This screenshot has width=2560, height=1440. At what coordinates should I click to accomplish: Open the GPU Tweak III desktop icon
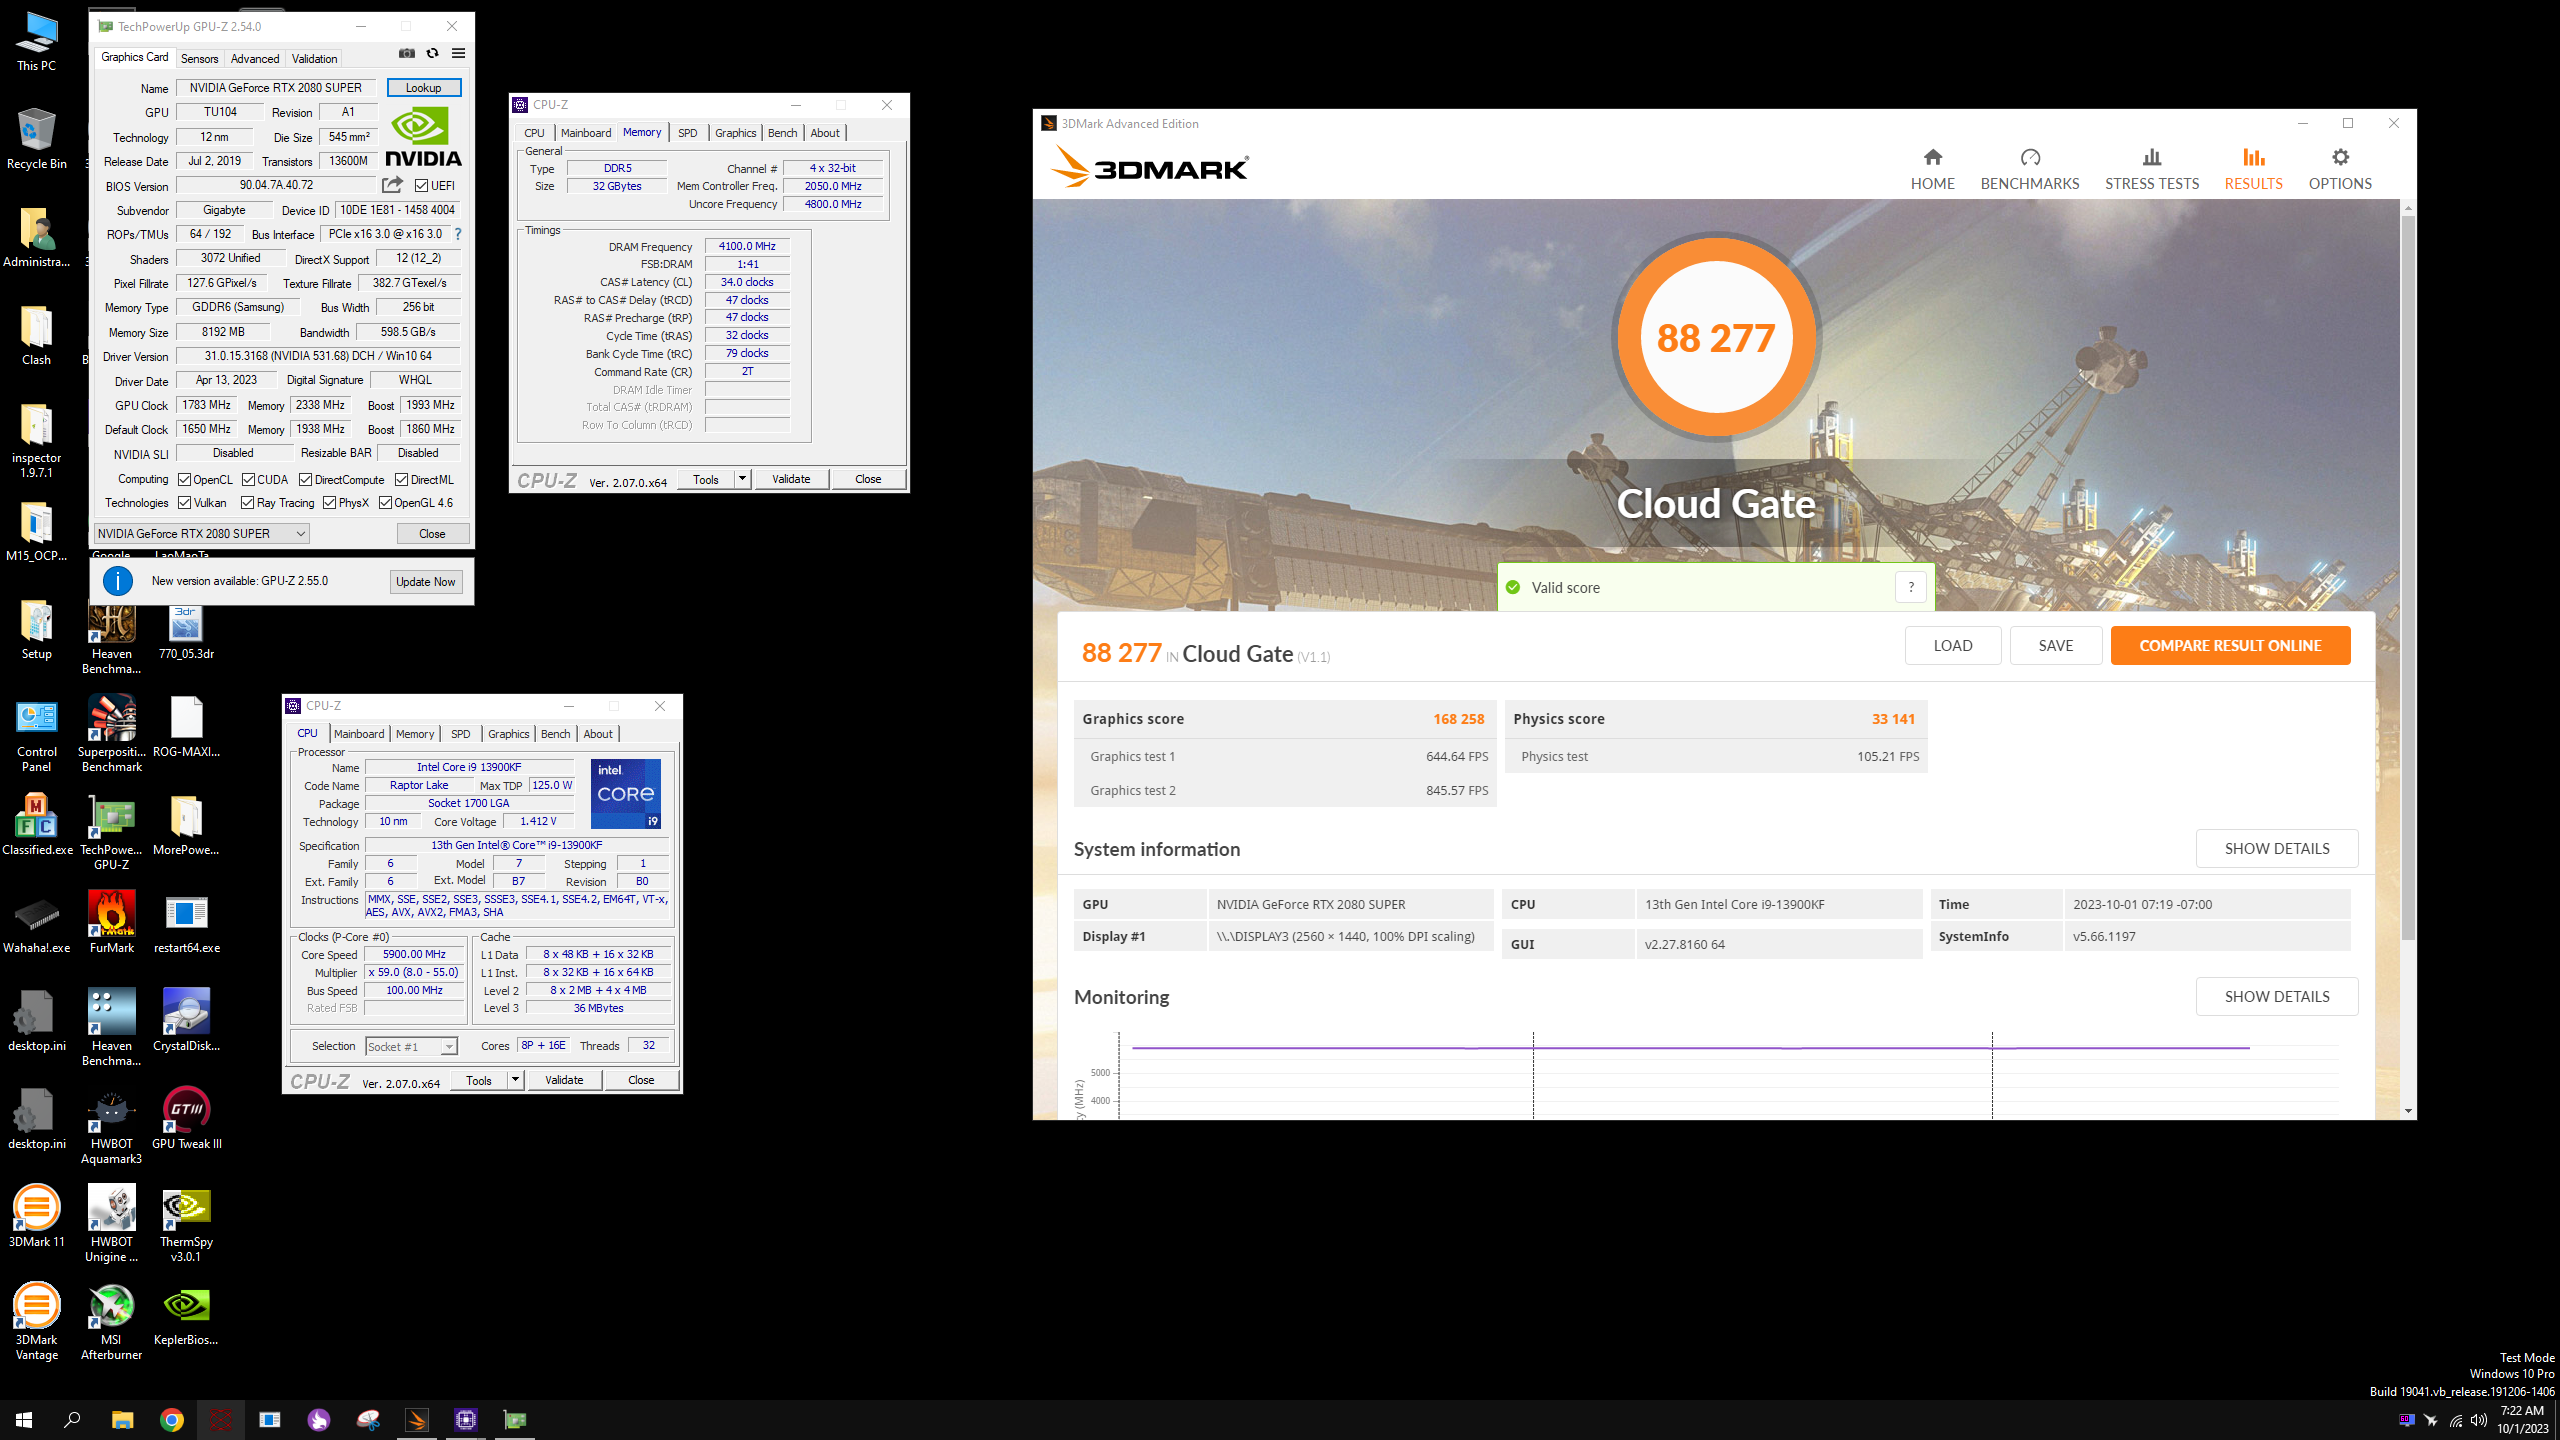(186, 1117)
